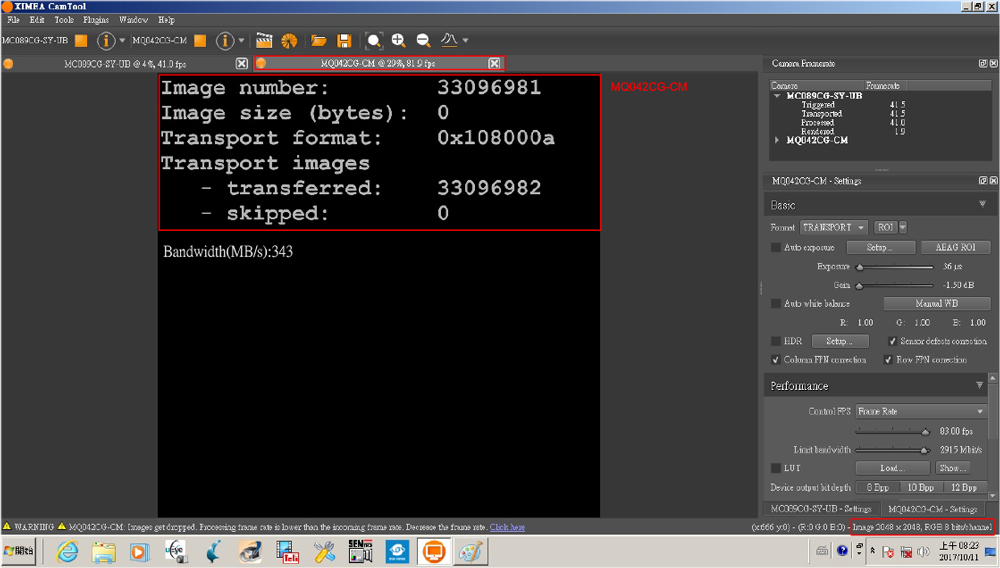Screen dimensions: 1000x568
Task: Zoom in with the plus magnifier
Action: (398, 41)
